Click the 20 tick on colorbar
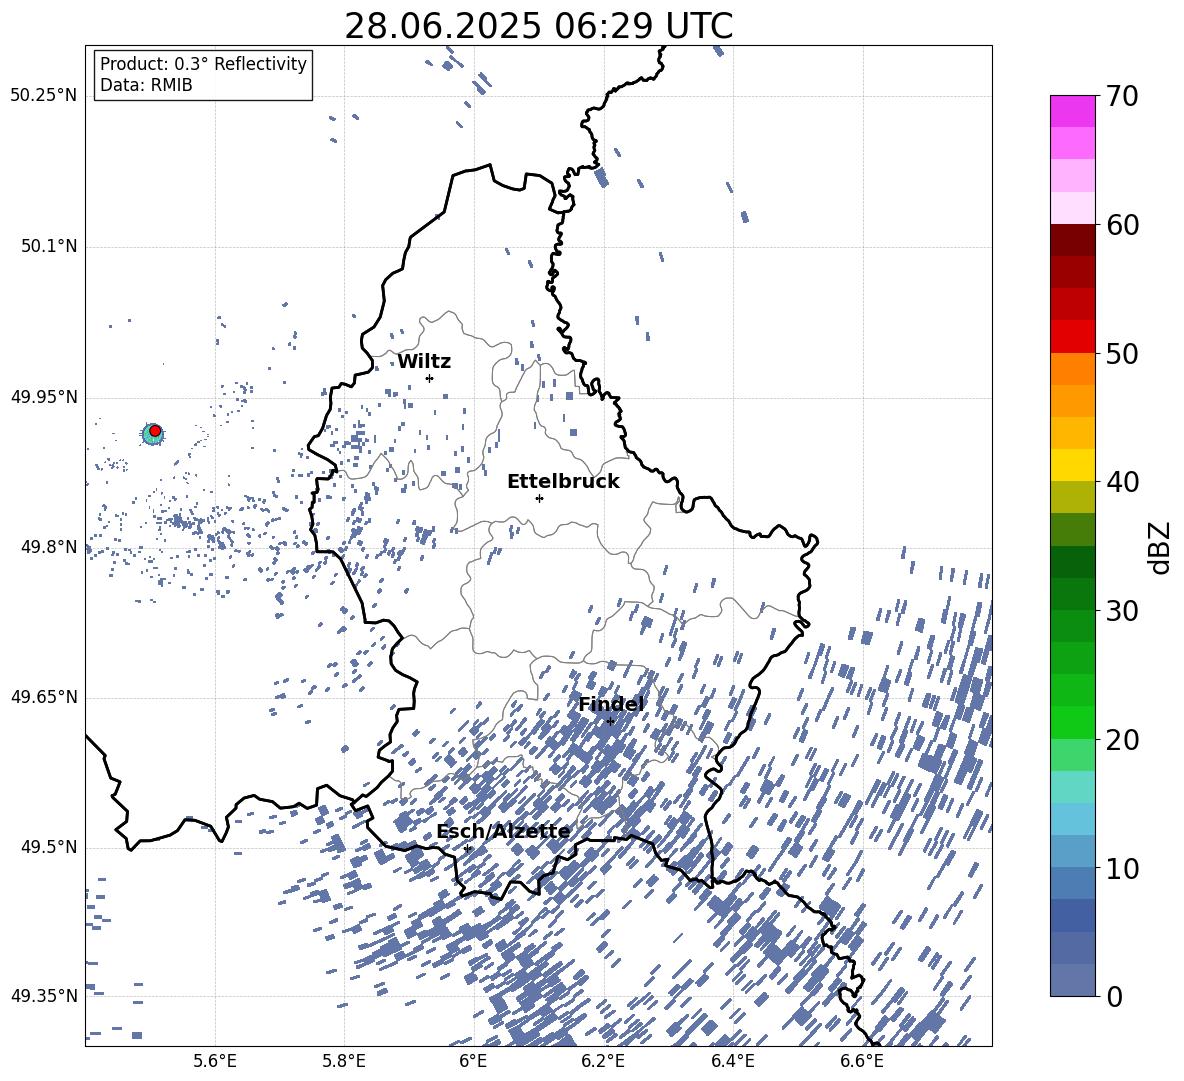This screenshot has width=1184, height=1081. 1122,739
